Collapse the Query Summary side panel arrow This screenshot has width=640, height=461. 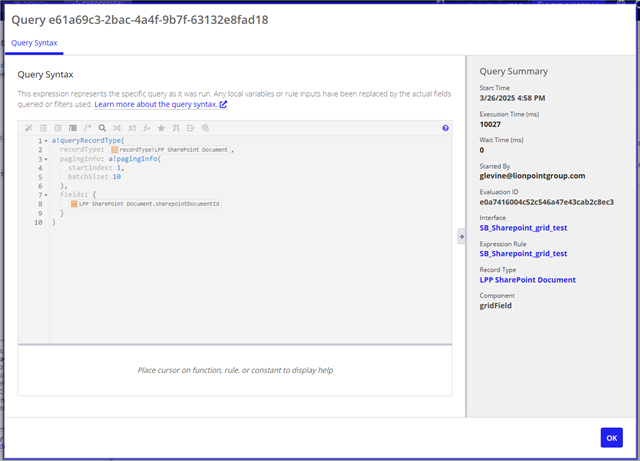[x=461, y=236]
